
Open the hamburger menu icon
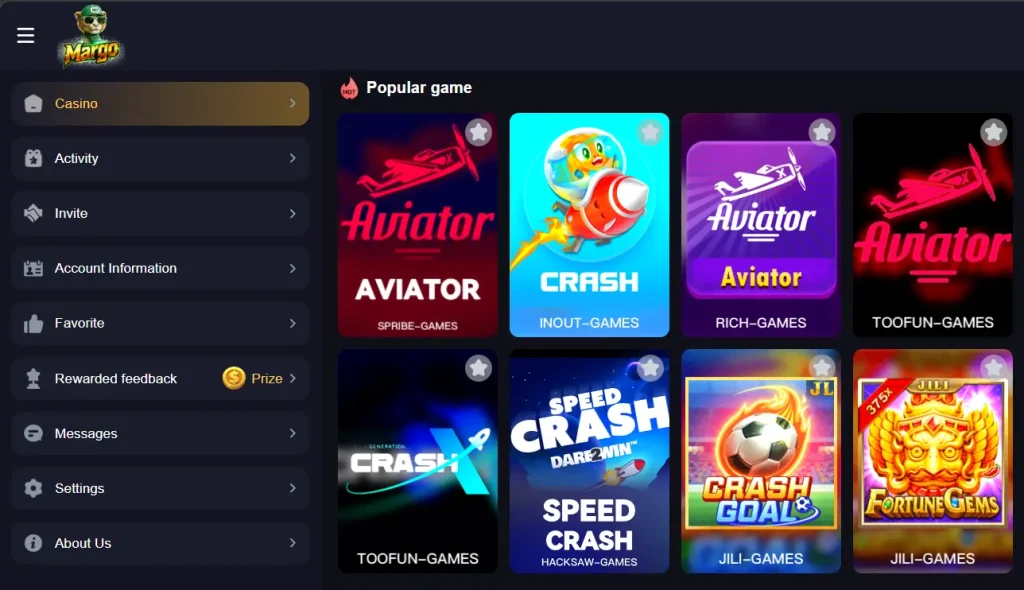coord(25,35)
